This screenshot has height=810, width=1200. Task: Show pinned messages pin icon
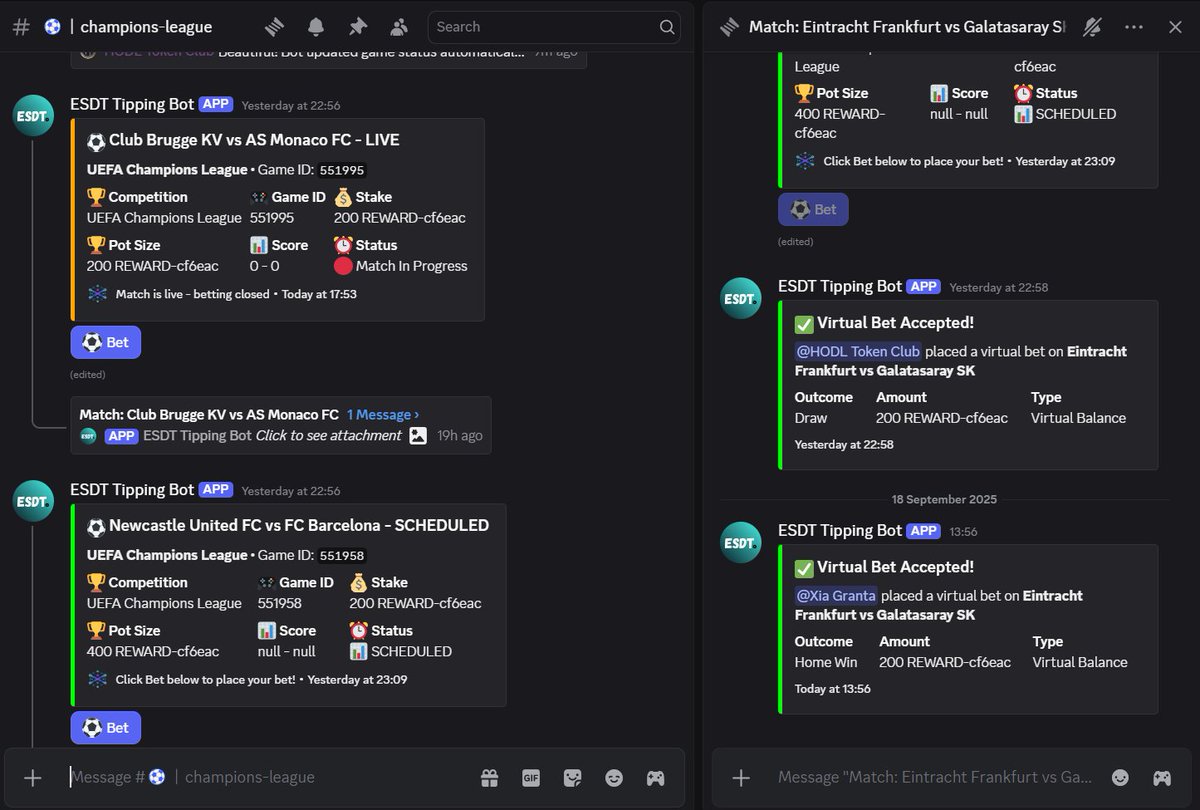tap(357, 27)
